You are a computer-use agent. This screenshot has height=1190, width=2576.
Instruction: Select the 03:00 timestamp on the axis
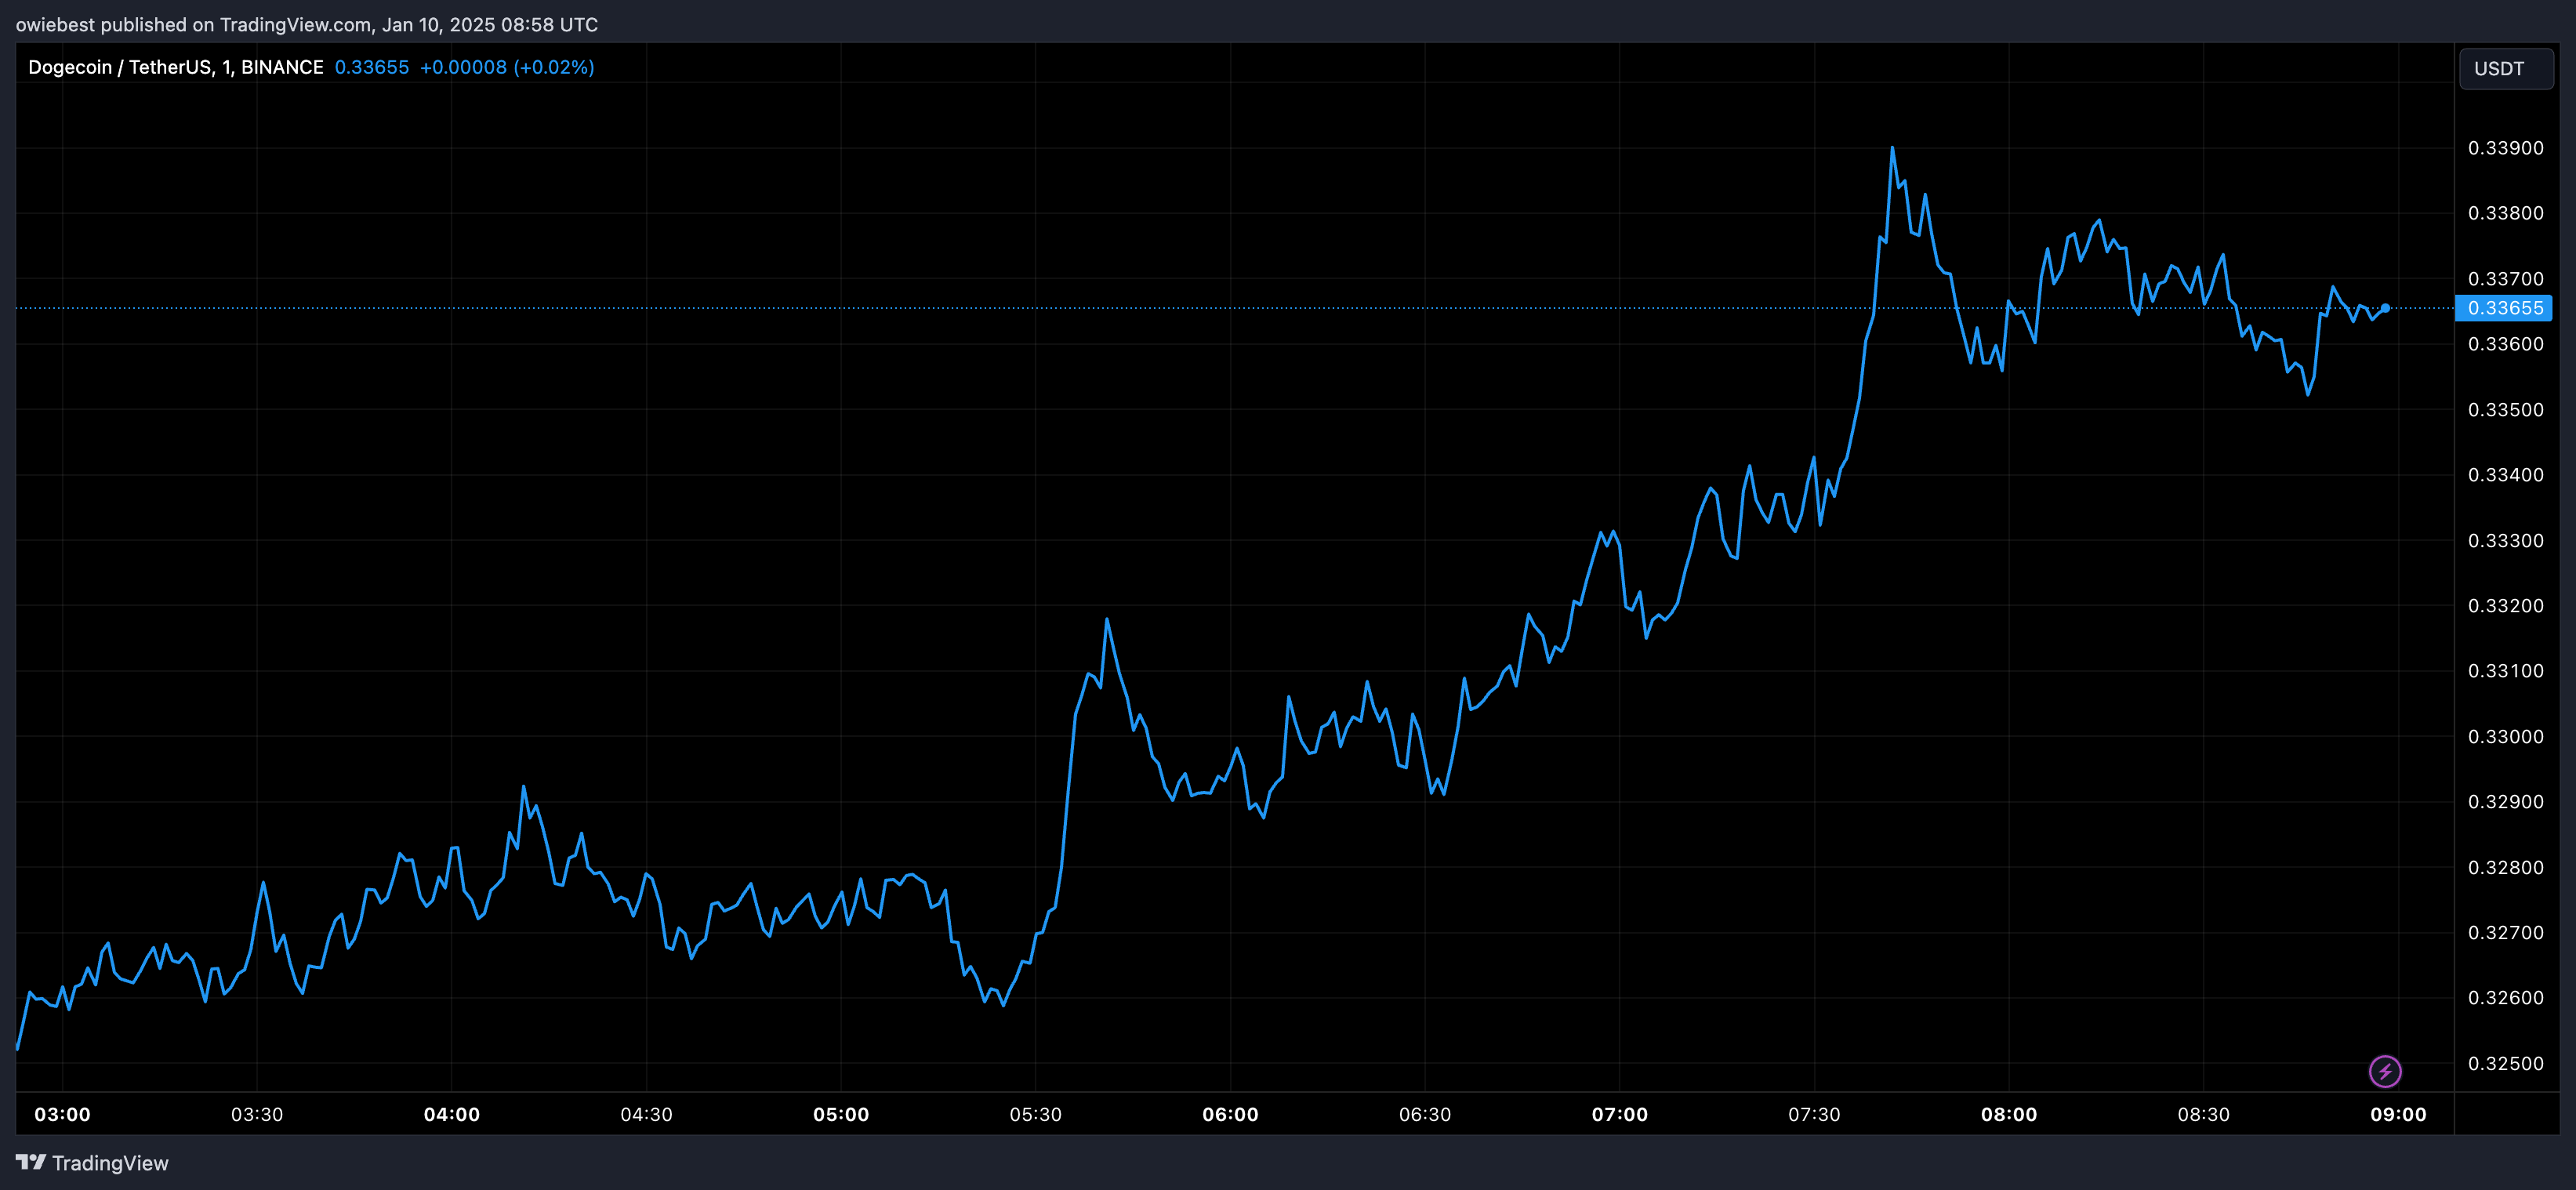coord(62,1114)
